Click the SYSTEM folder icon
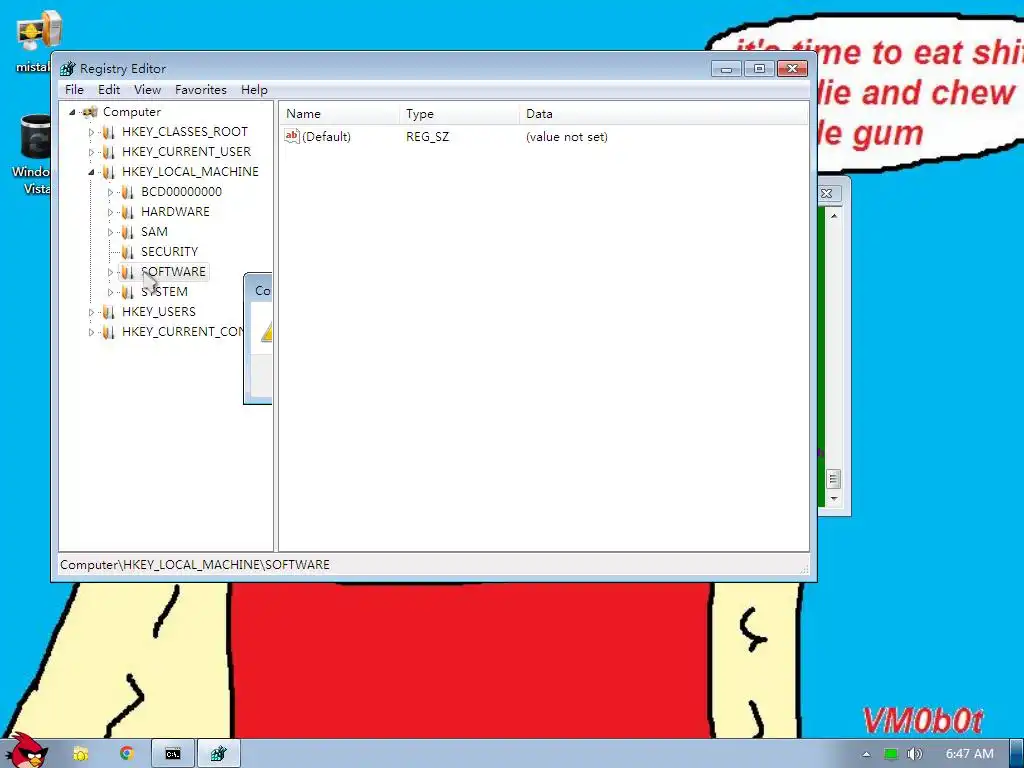Screen dimensions: 1024x768 tap(127, 292)
